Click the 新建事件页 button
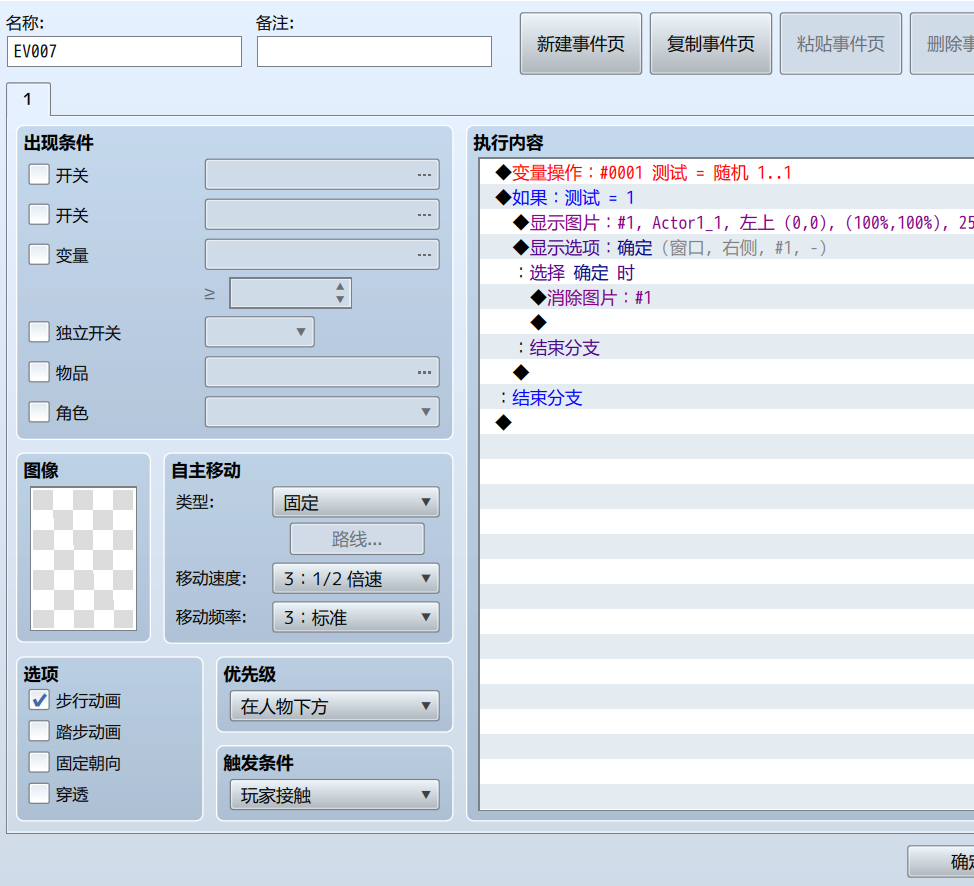The width and height of the screenshot is (974, 886). pyautogui.click(x=580, y=43)
